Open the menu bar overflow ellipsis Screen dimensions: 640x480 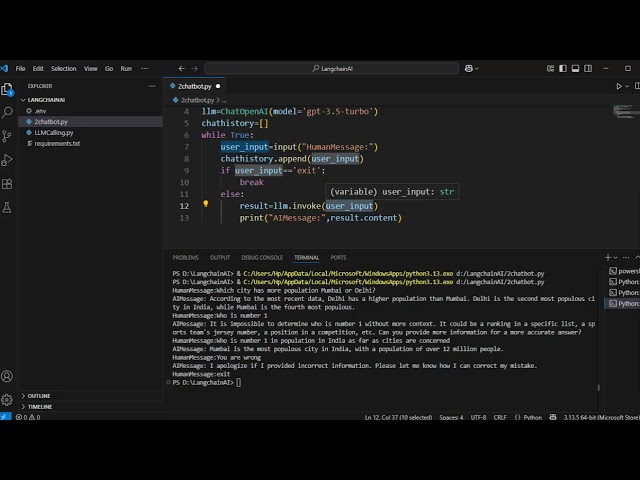point(144,69)
